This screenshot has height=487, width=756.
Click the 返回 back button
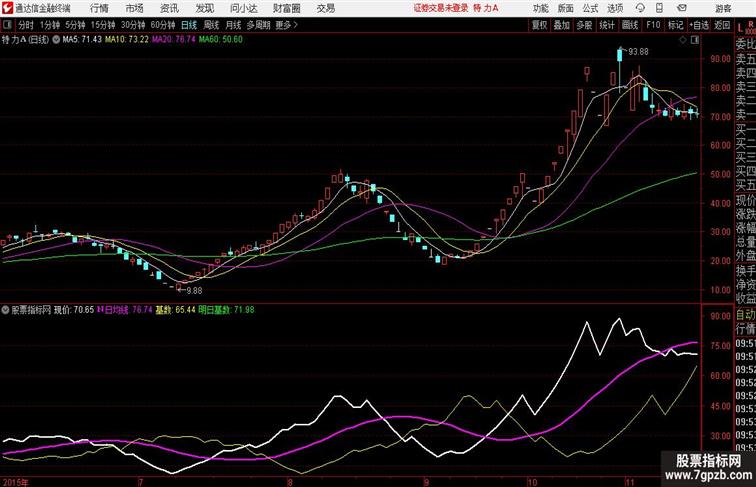(x=722, y=25)
